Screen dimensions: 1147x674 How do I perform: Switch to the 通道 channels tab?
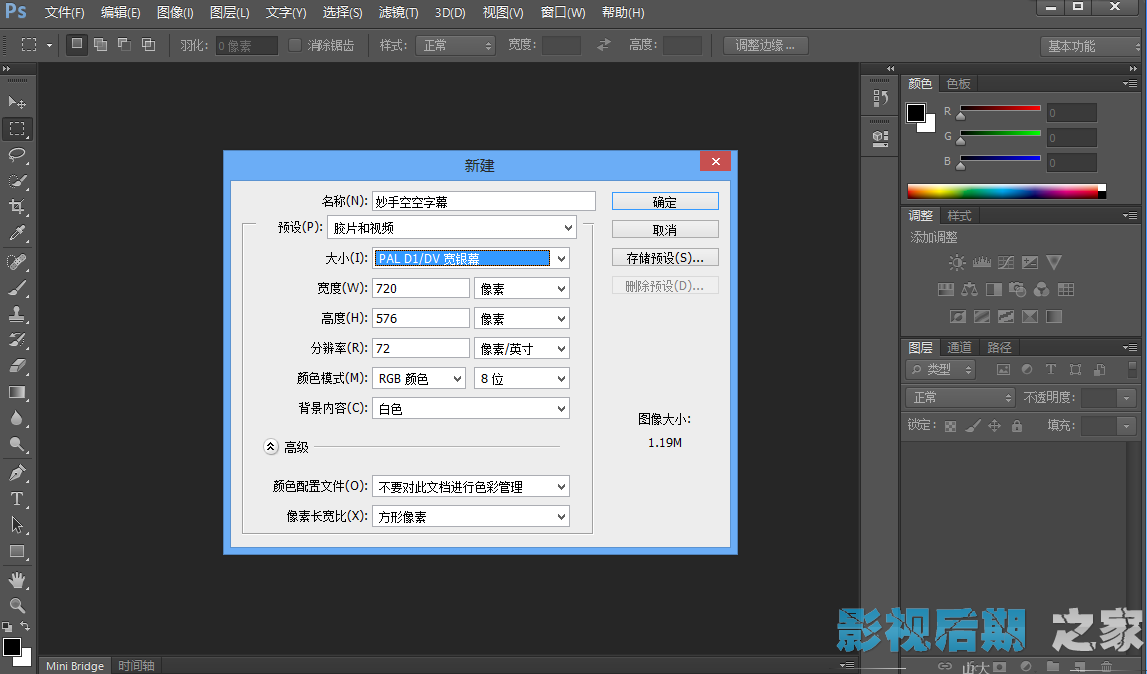[x=959, y=348]
